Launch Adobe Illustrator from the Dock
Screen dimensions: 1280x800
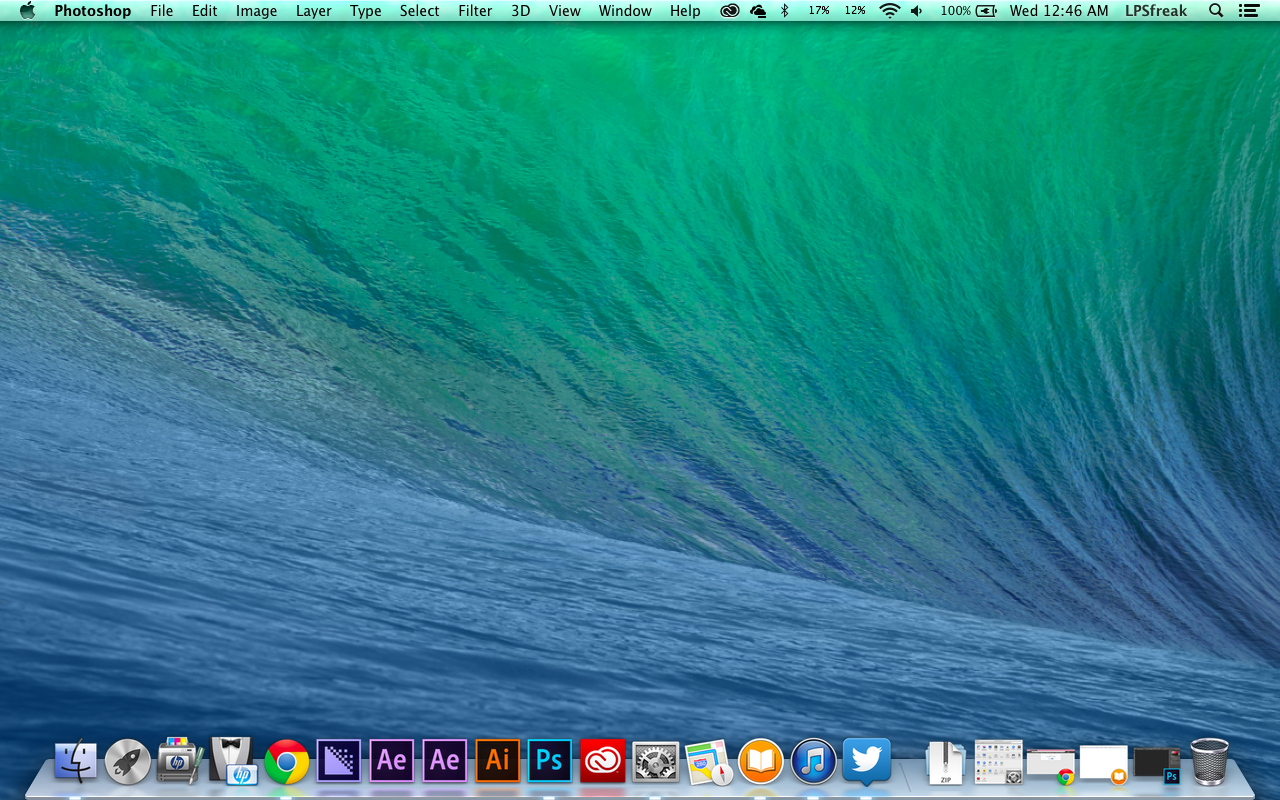coord(498,761)
